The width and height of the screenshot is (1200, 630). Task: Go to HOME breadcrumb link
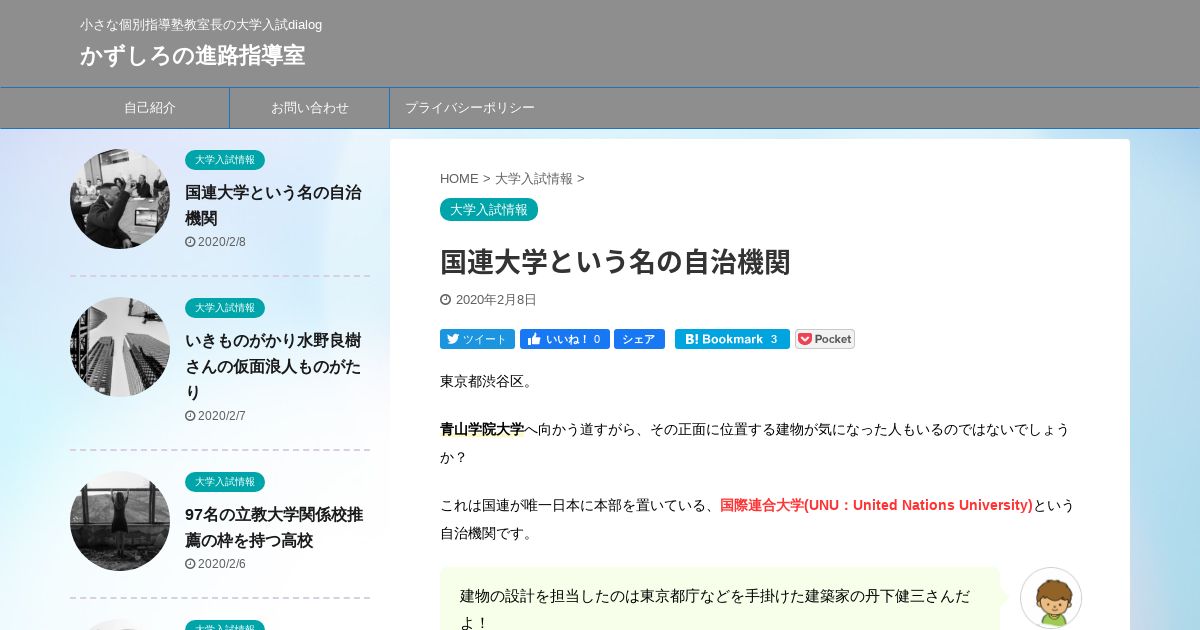(459, 178)
